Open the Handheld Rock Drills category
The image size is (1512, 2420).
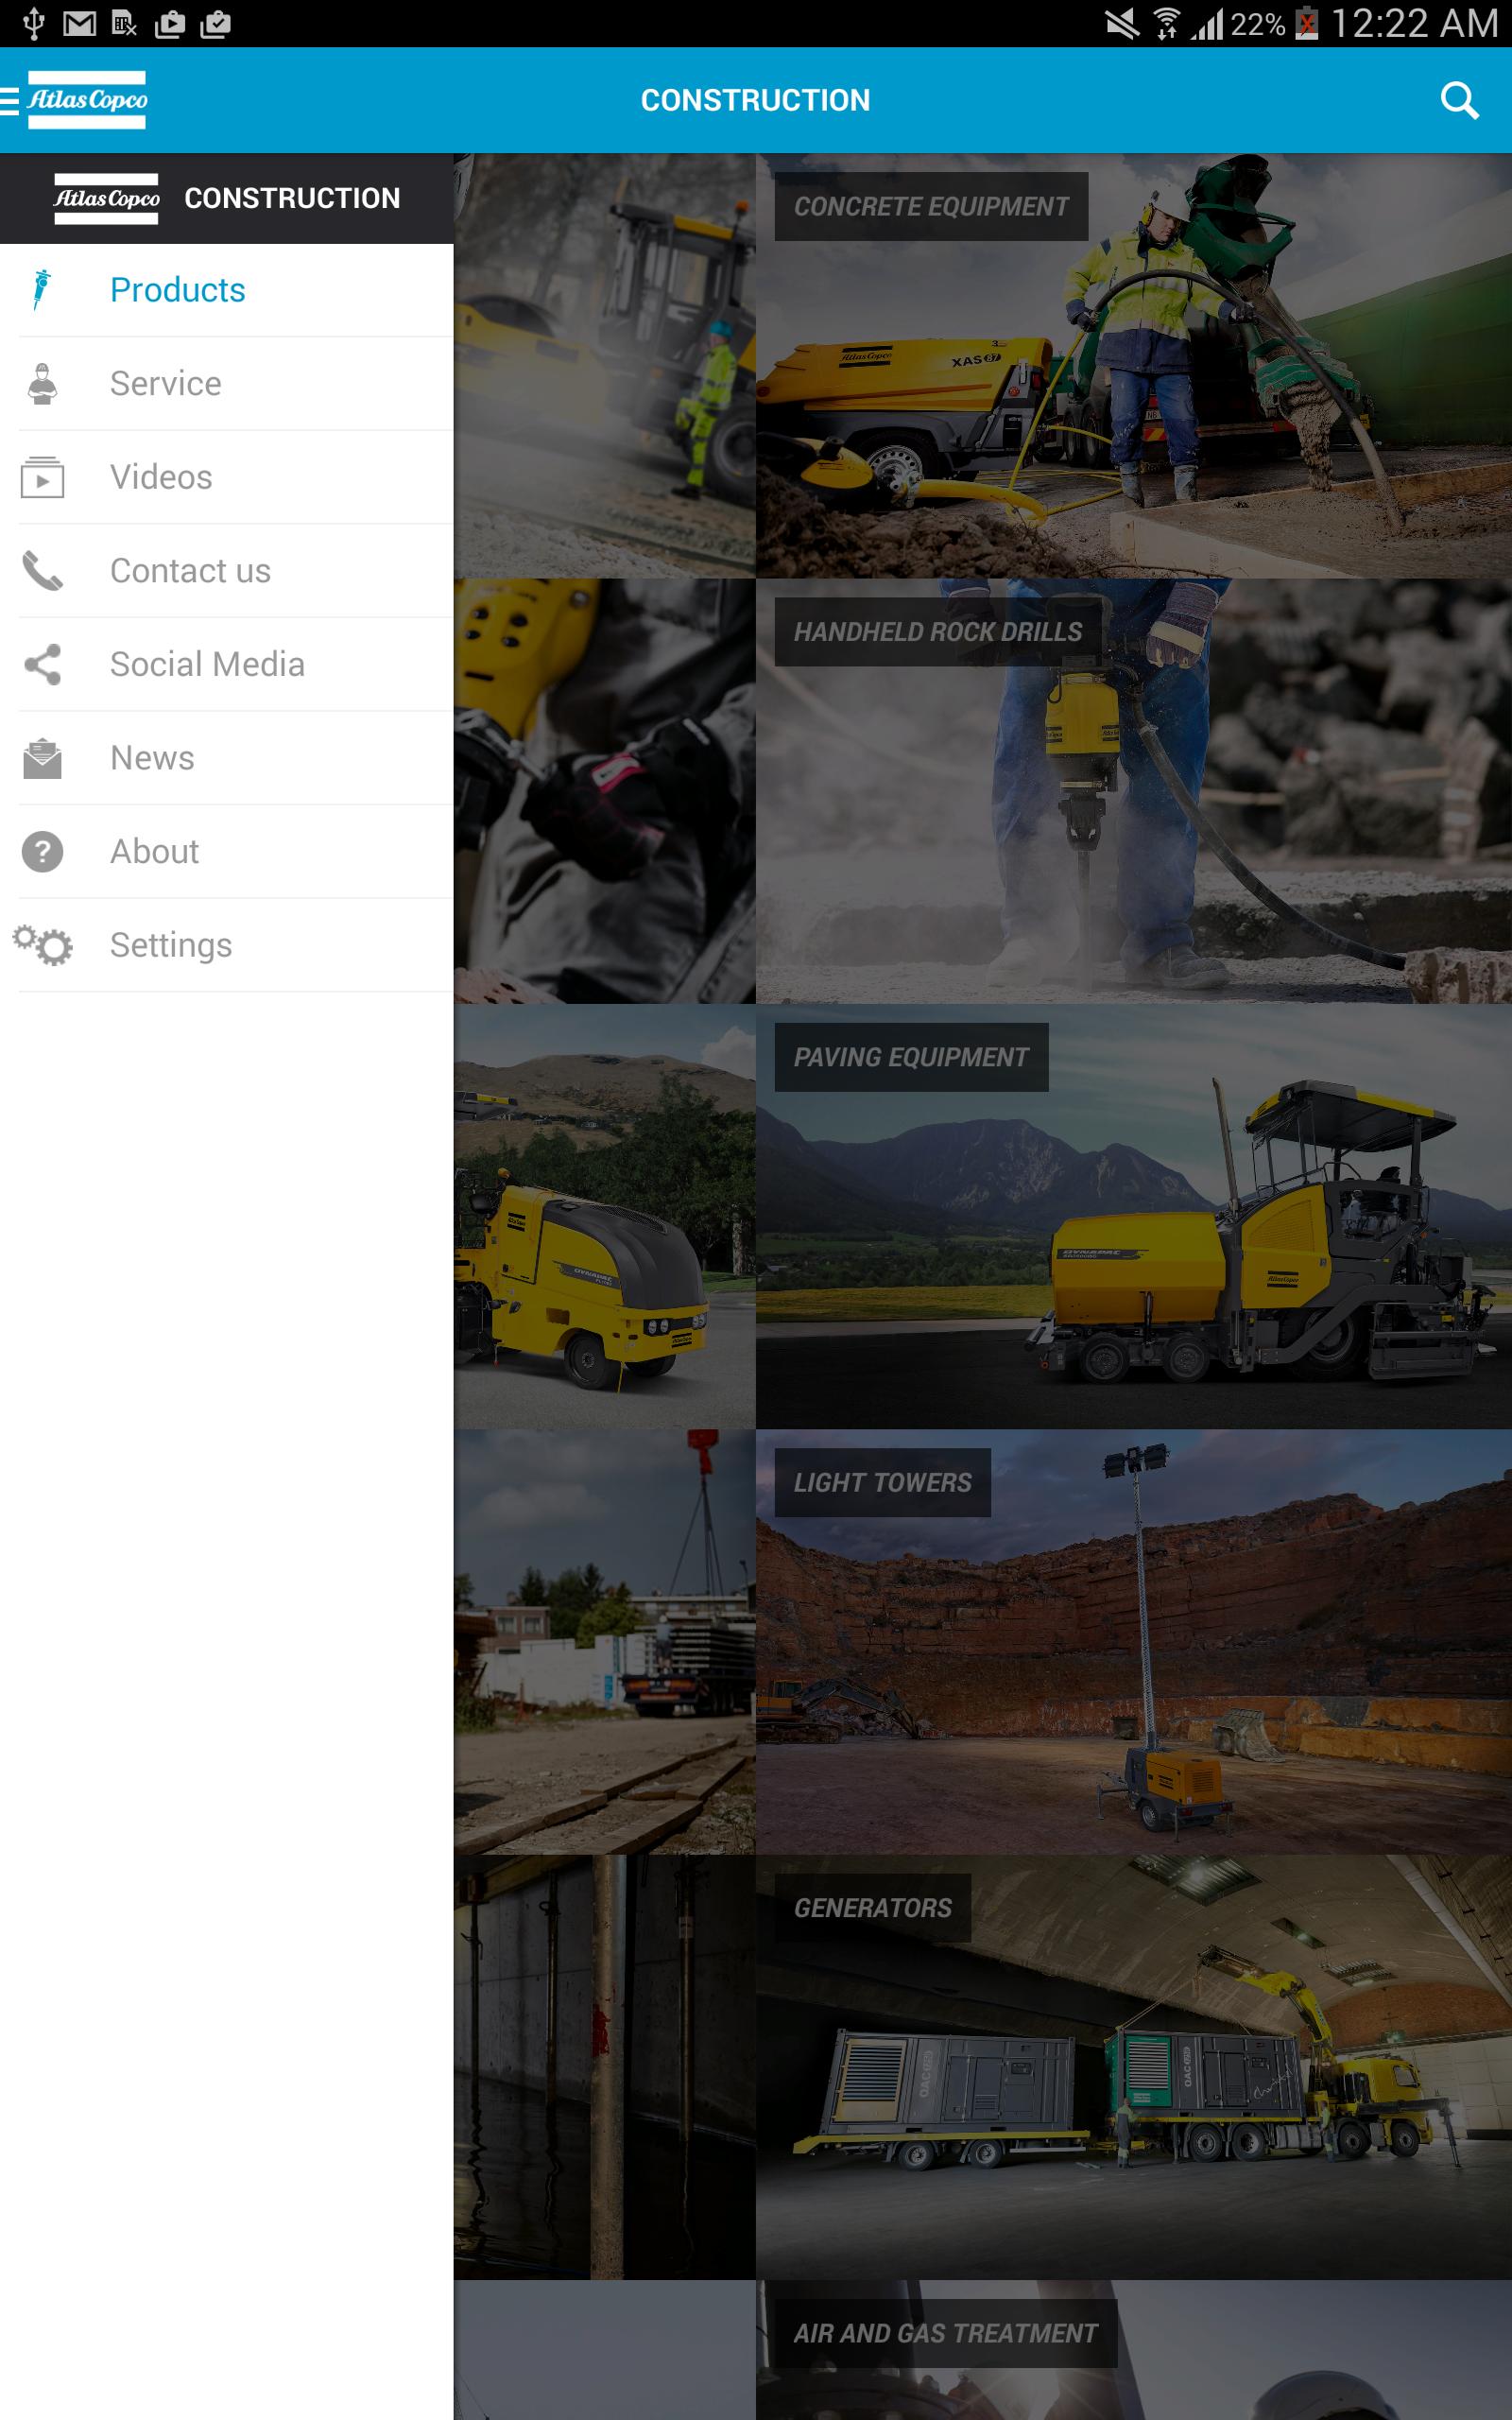[x=1133, y=791]
